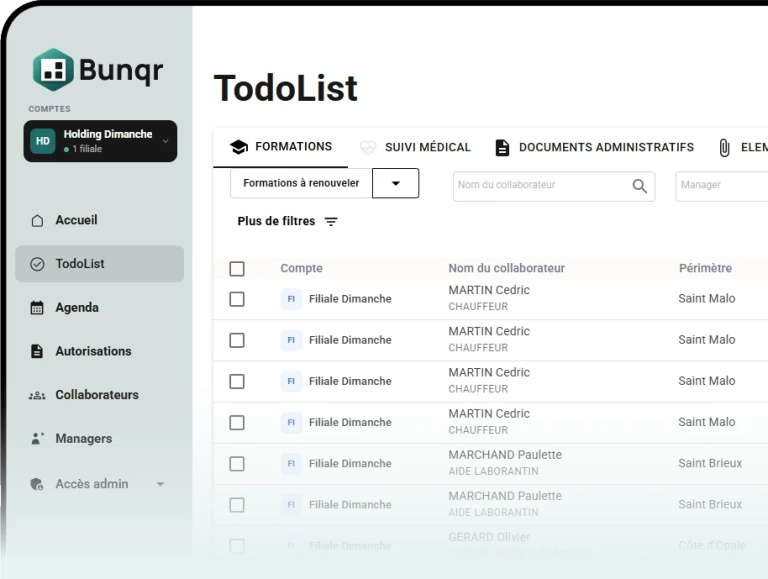The height and width of the screenshot is (579, 768).
Task: Click the Autorisations document icon
Action: point(37,351)
